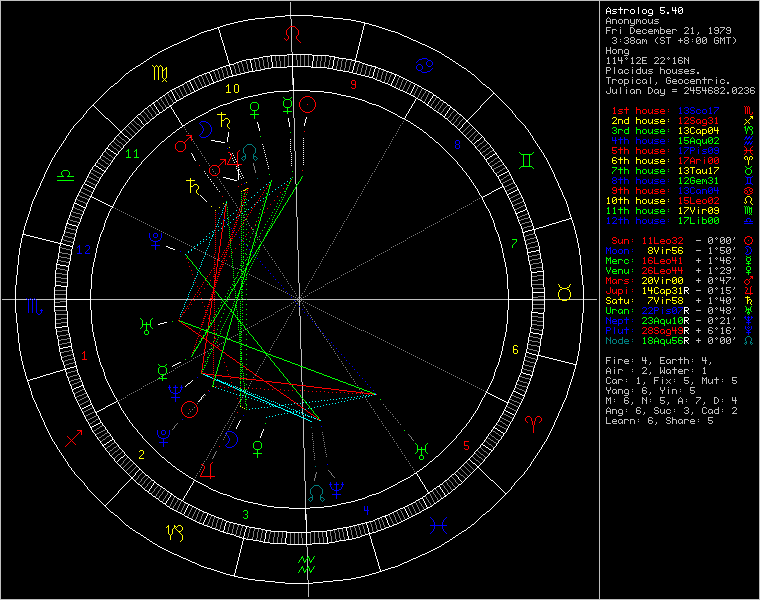Select the Node position row in sidebar

click(672, 341)
